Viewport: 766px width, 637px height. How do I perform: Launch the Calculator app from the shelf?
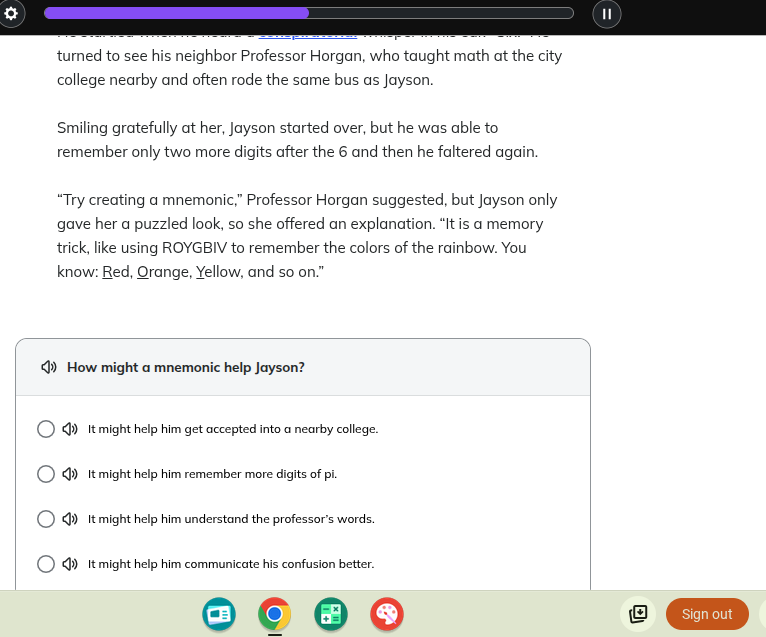pos(330,614)
